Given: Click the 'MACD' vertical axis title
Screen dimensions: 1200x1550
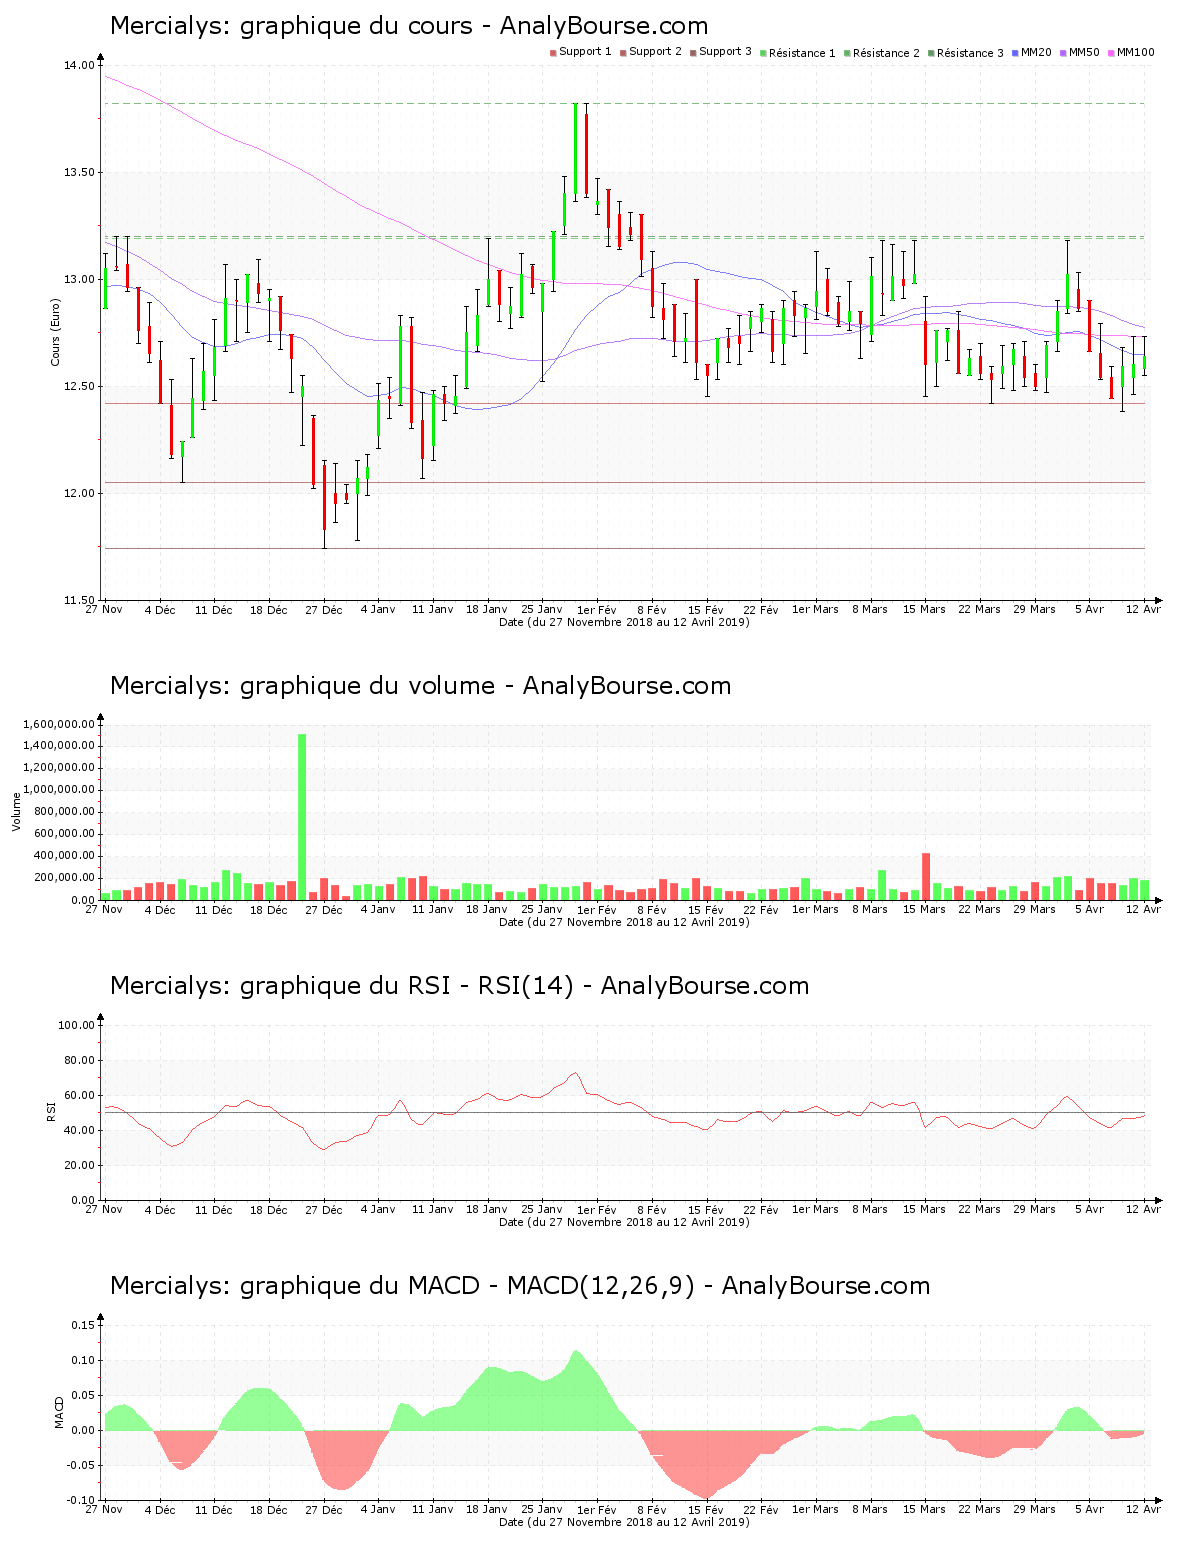Looking at the screenshot, I should [59, 1412].
